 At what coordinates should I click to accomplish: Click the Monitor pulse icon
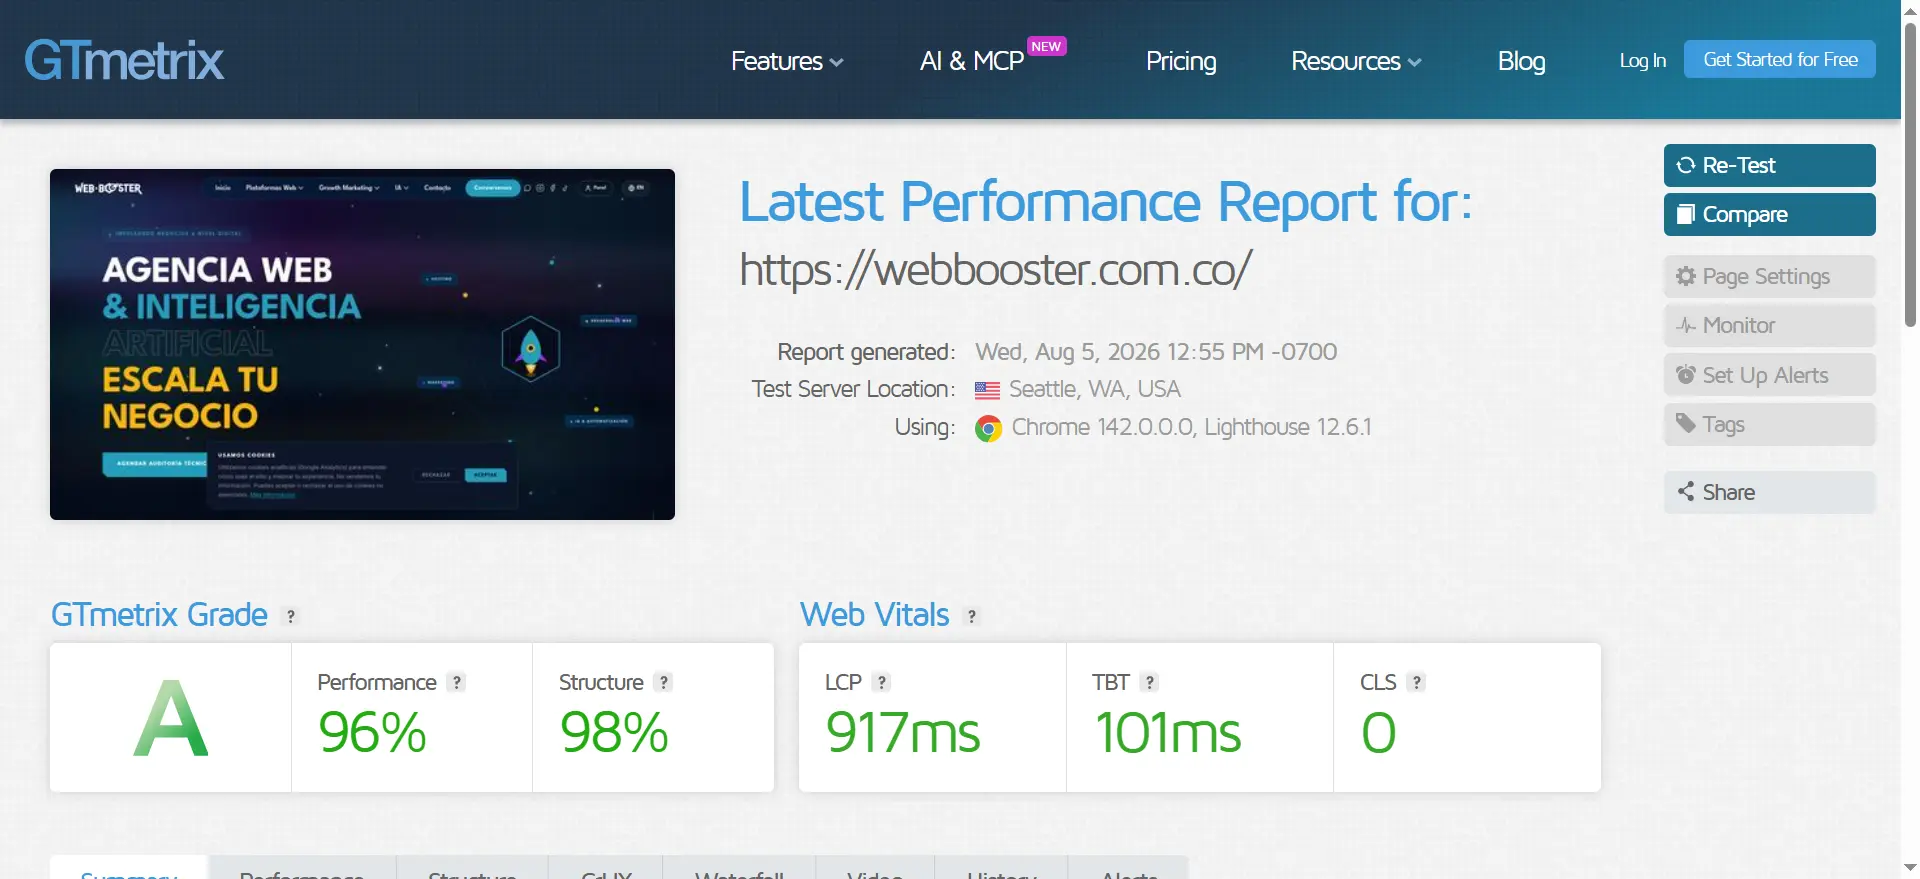click(1686, 325)
